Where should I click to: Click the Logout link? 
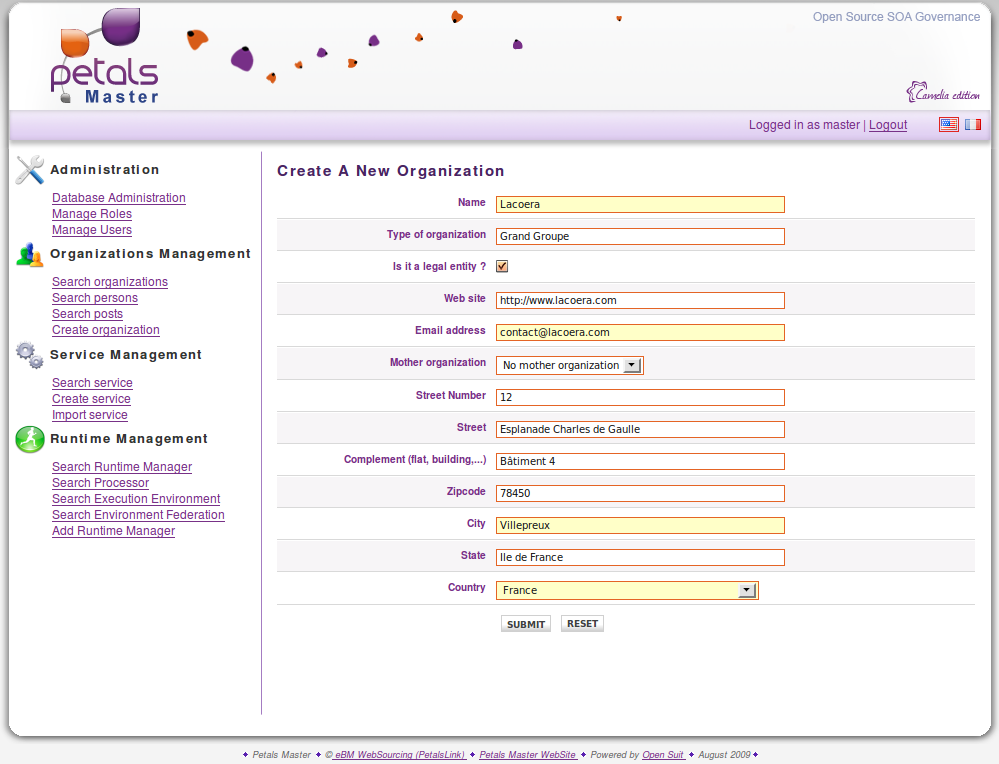tap(888, 125)
